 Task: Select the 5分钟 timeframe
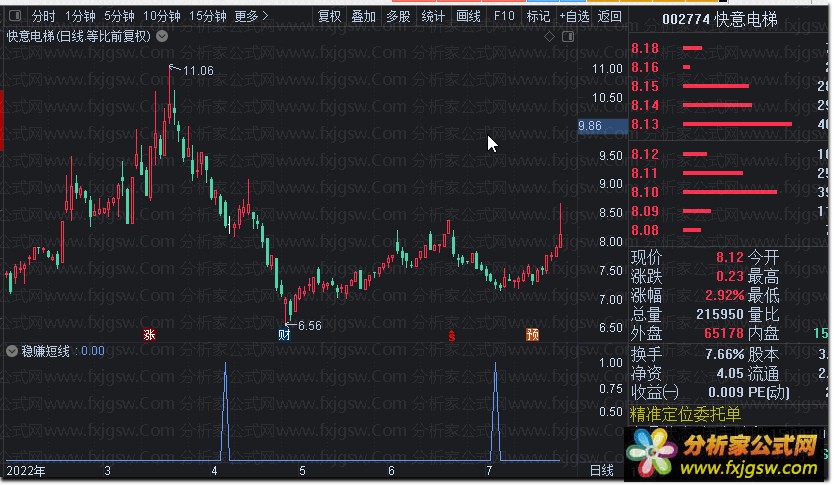coord(119,16)
